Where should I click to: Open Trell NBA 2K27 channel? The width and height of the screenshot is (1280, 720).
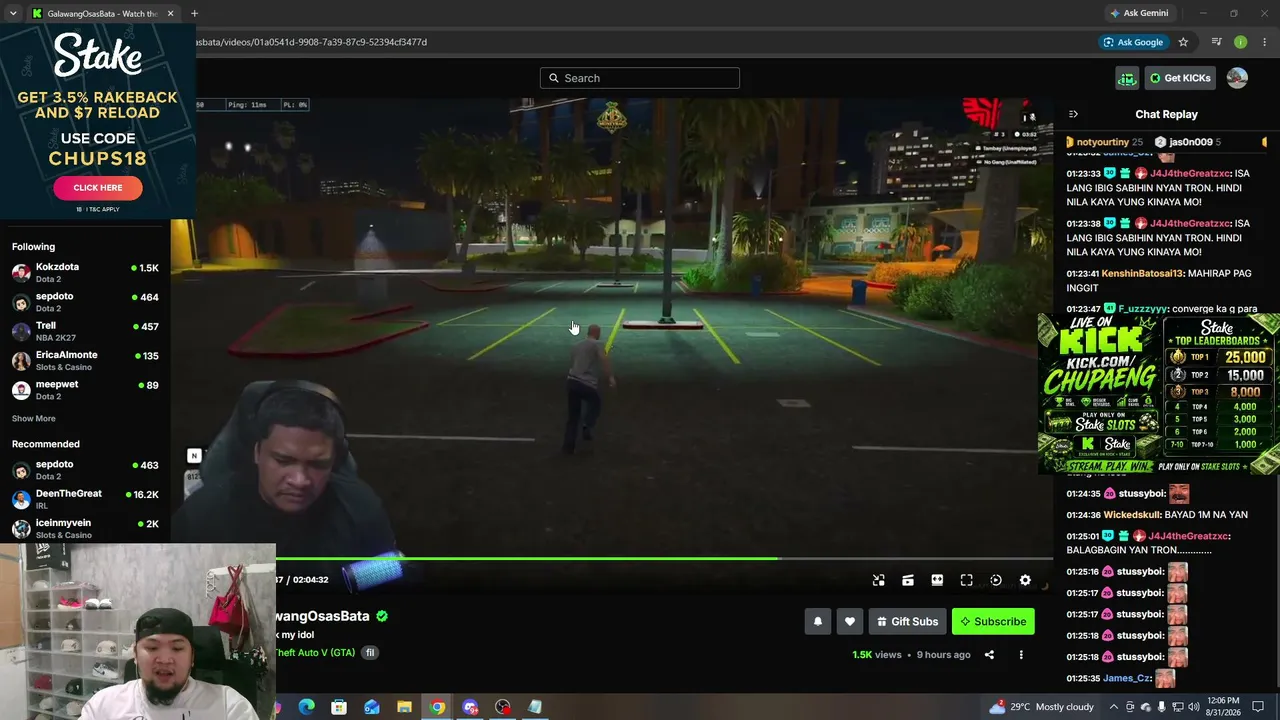(x=85, y=331)
